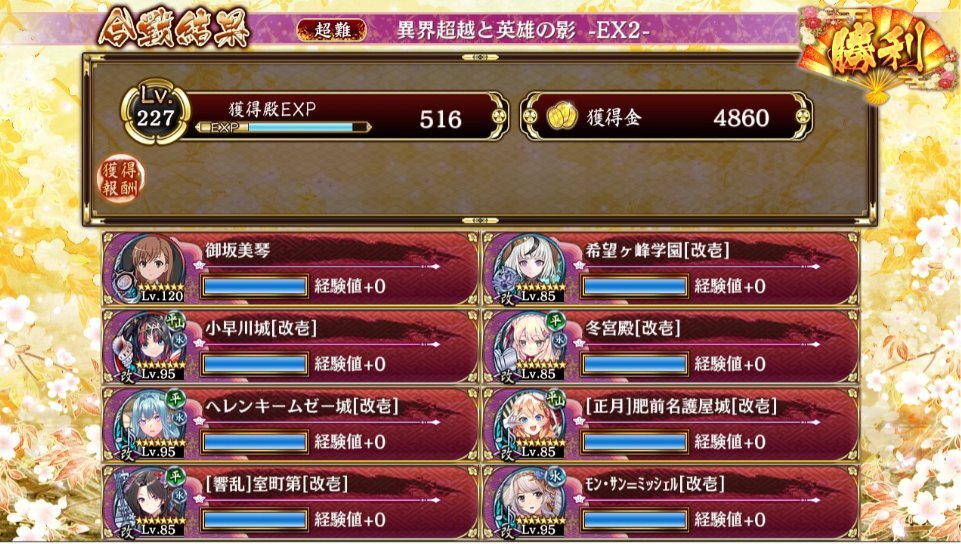Screen dimensions: 961x544
Task: Open the 冬宮殿[改壱] character portrait
Action: pos(530,346)
